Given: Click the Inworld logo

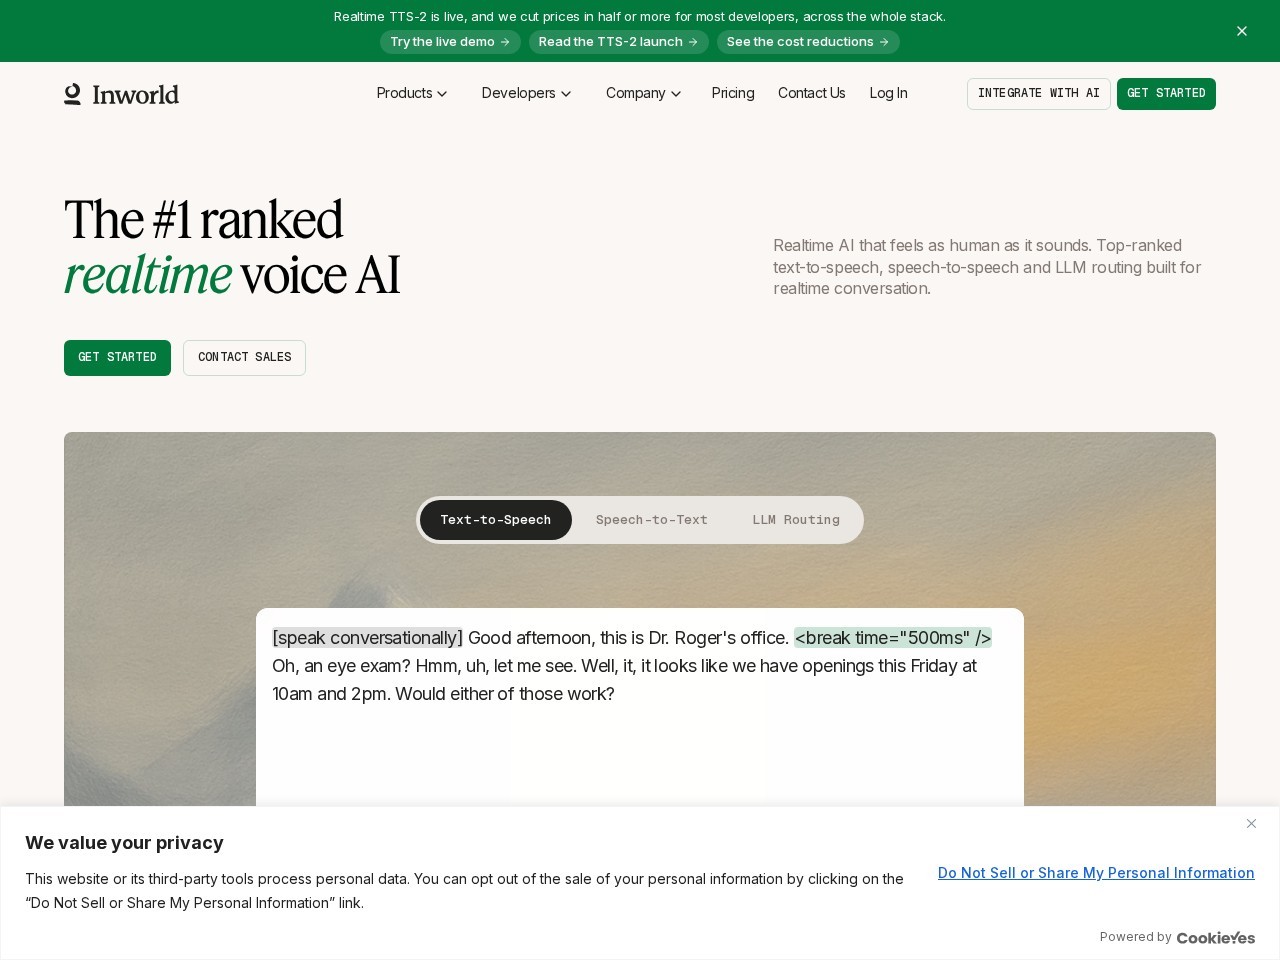Looking at the screenshot, I should pos(121,94).
